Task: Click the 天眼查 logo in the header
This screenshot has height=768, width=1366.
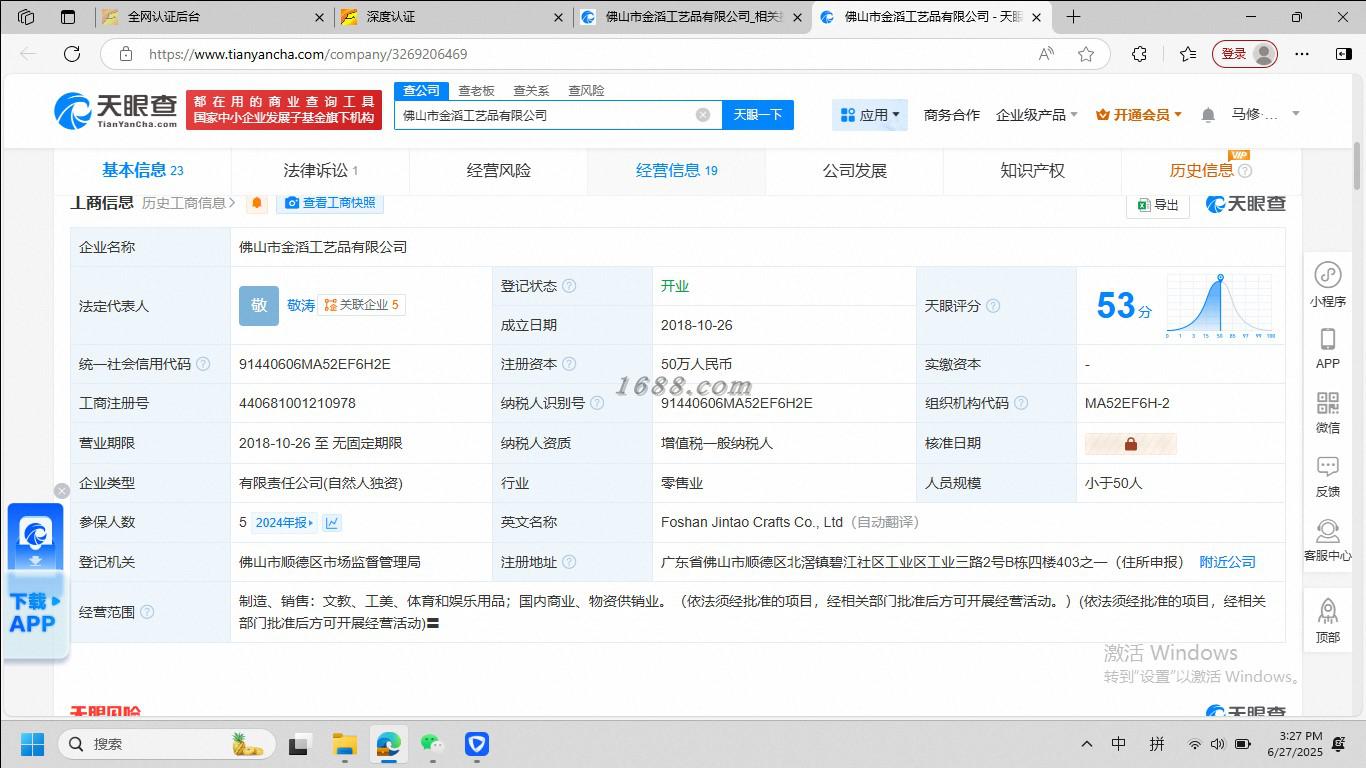Action: (116, 110)
